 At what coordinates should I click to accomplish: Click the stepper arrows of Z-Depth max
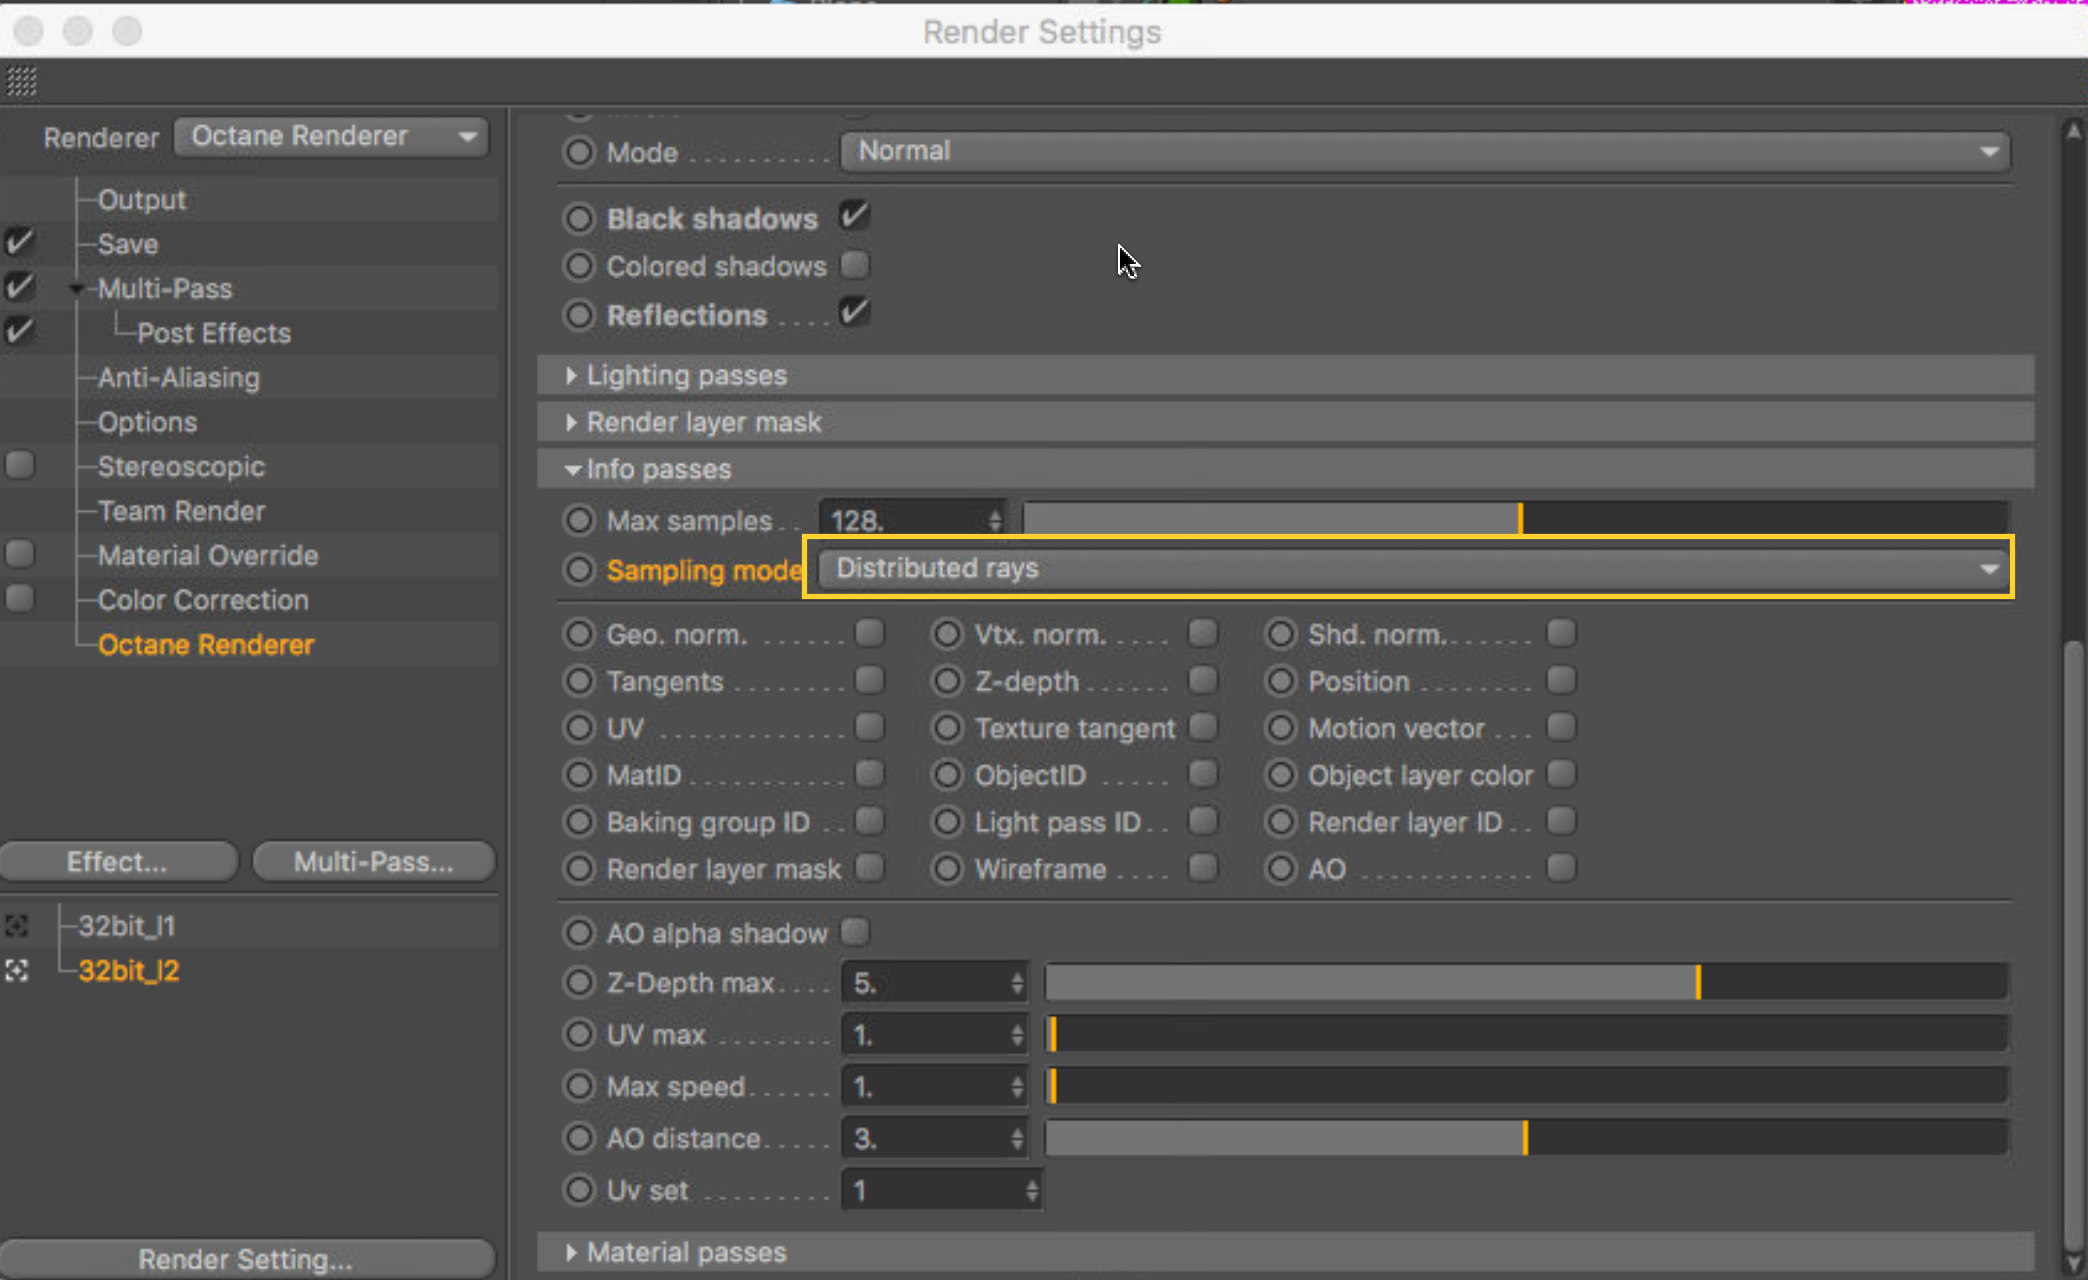1017,983
